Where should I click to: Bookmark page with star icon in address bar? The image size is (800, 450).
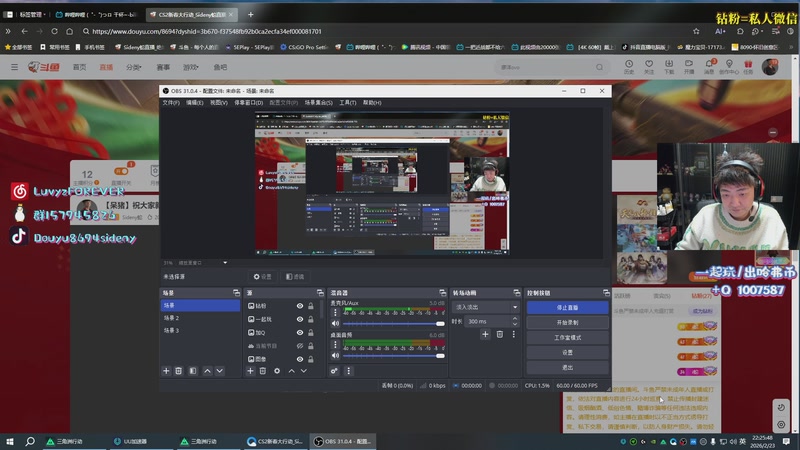point(696,31)
